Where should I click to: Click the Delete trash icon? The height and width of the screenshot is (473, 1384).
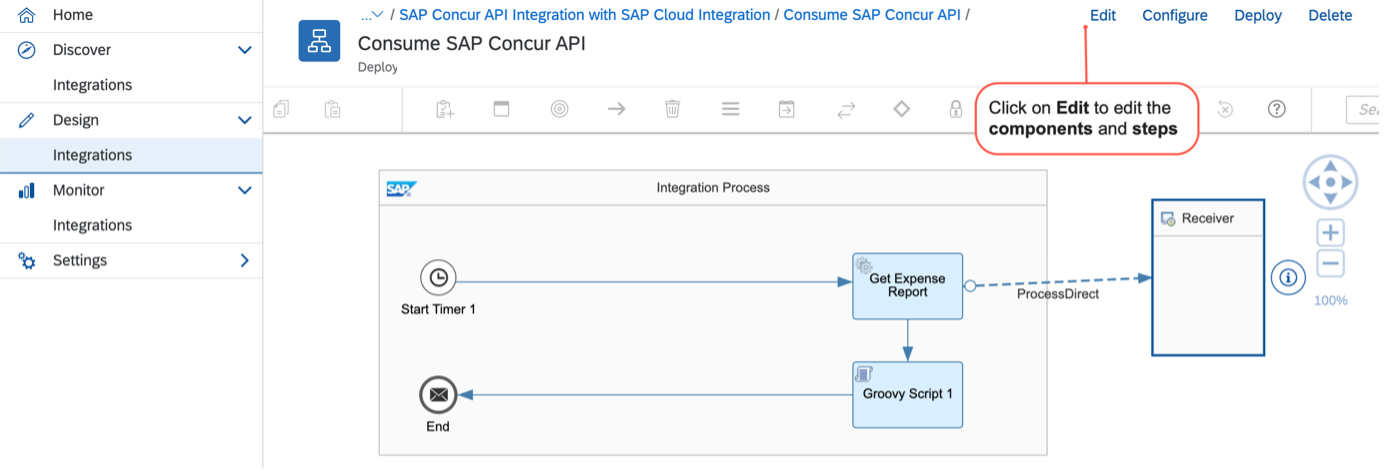coord(673,109)
